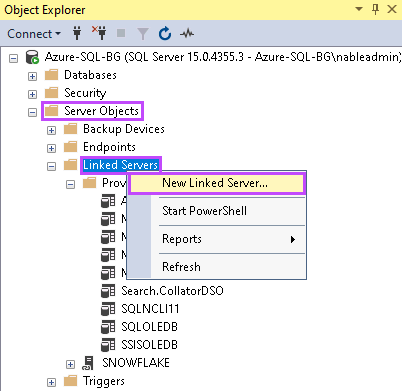Select the SQLOLEDB provider icon
The height and width of the screenshot is (391, 402).
click(108, 327)
